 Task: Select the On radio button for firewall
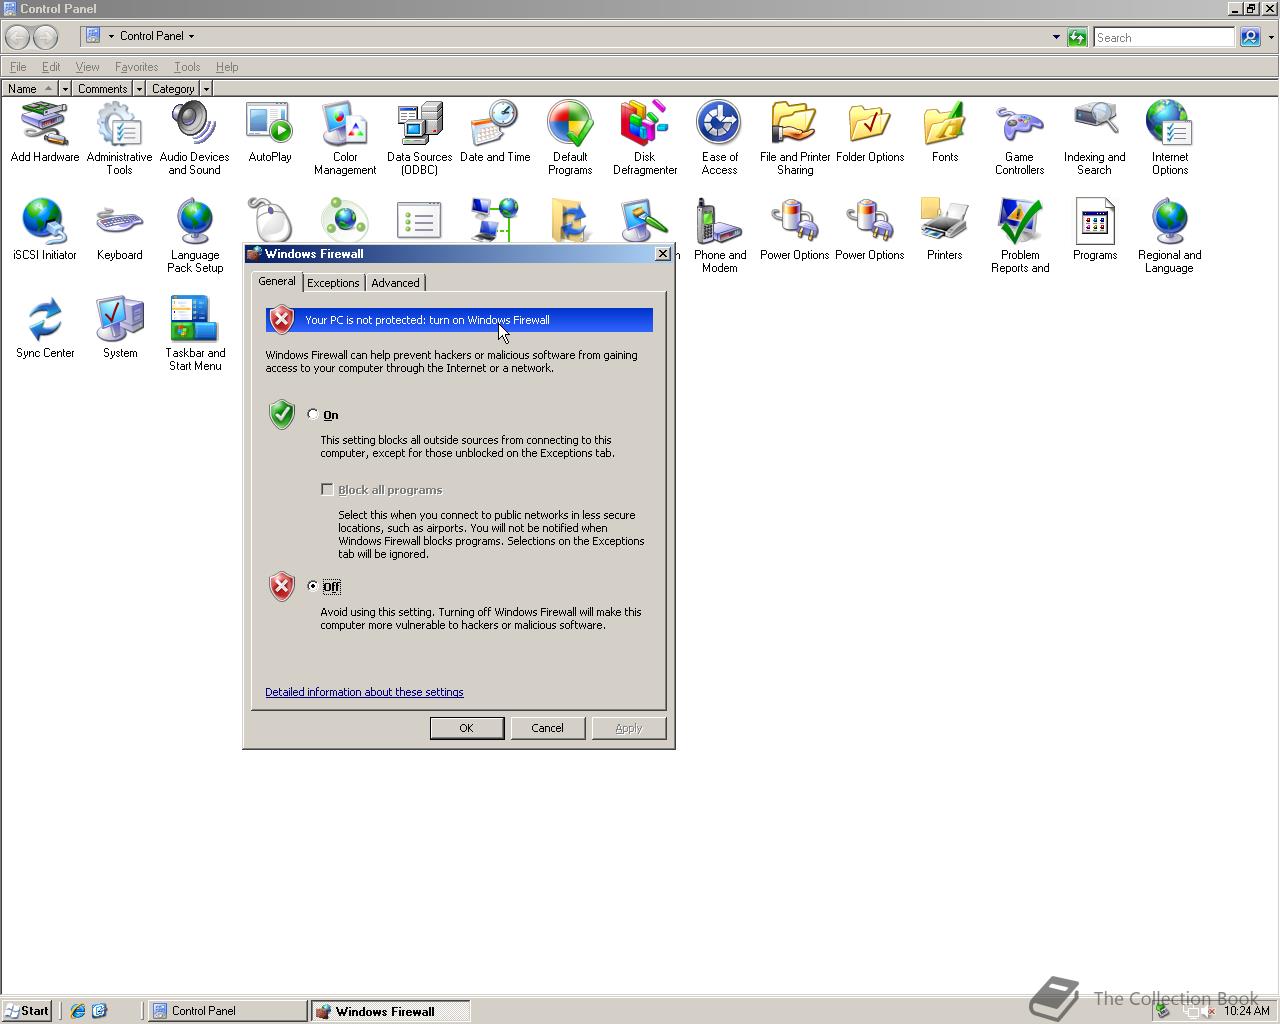(x=313, y=414)
